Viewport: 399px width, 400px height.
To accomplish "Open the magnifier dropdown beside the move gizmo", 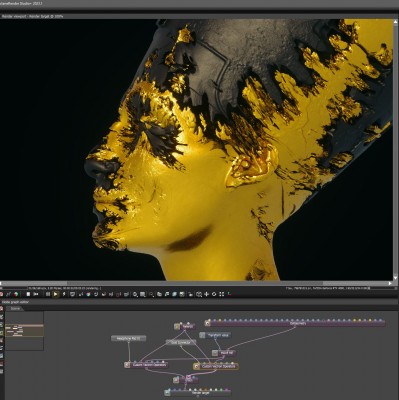I will (x=199, y=294).
